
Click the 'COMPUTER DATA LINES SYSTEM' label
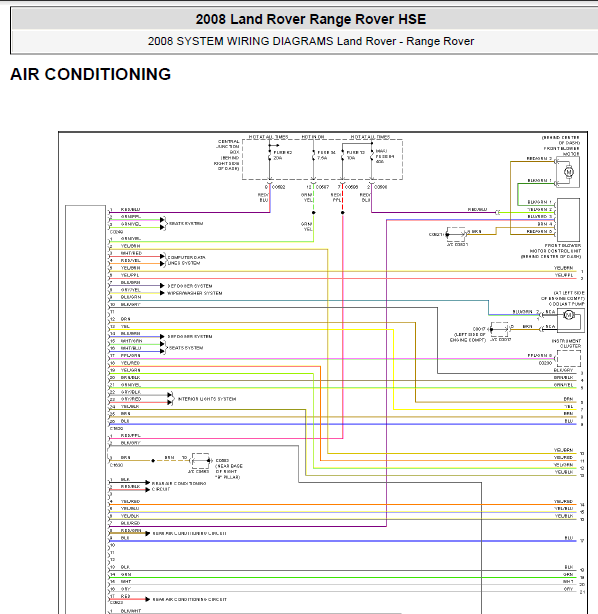coord(186,260)
